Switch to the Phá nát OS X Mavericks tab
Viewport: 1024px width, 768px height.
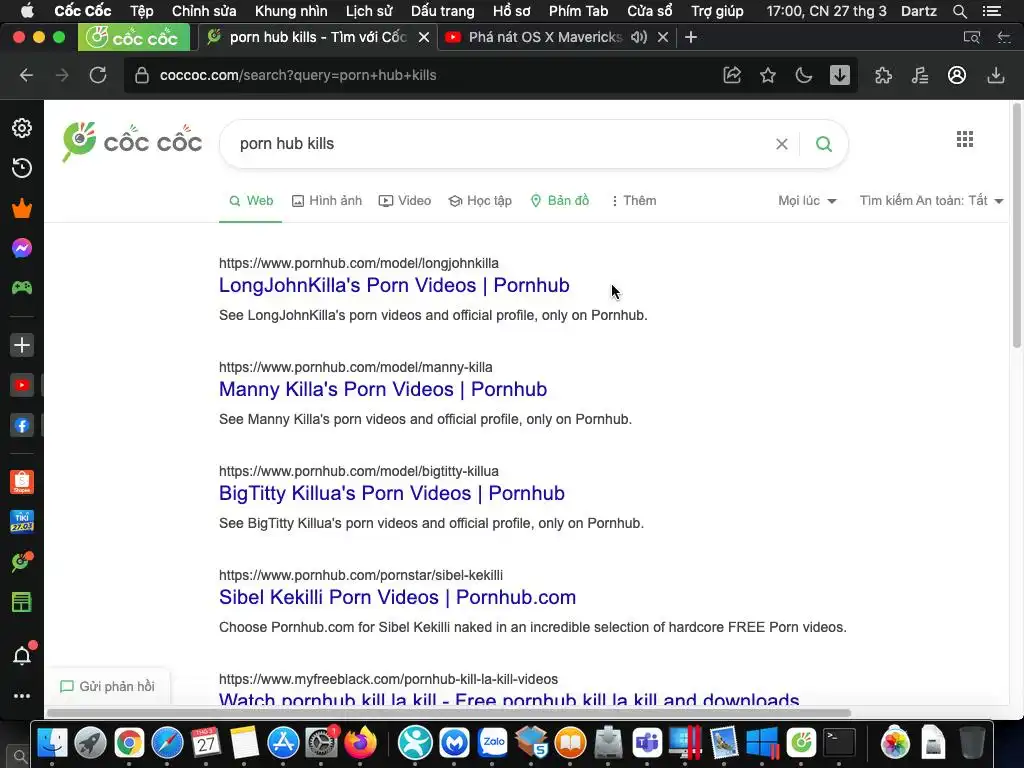coord(545,37)
